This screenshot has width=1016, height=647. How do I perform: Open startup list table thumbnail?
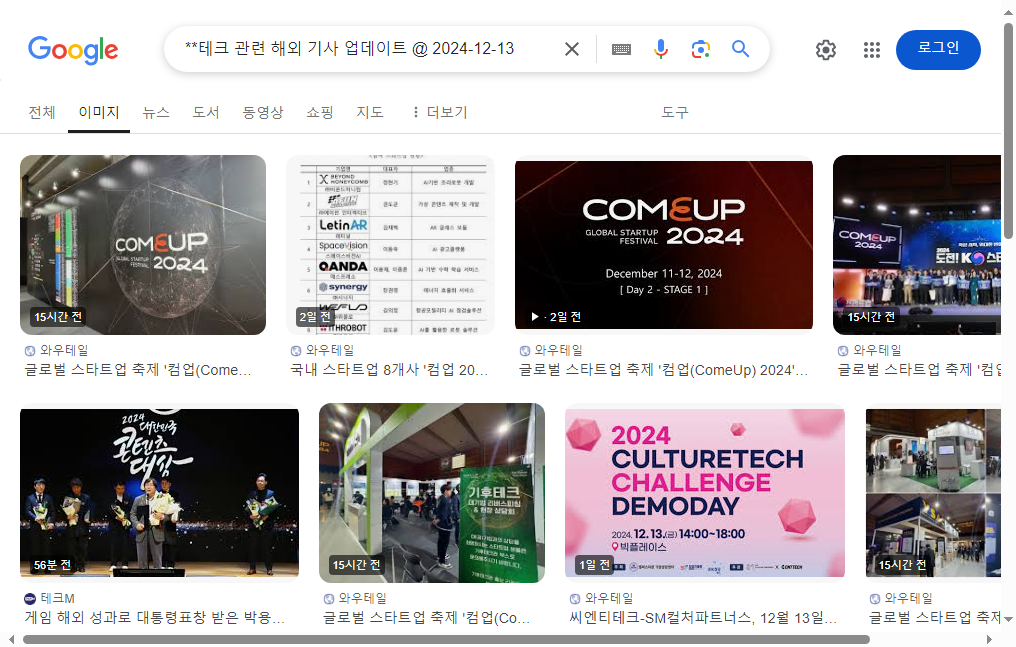click(x=390, y=245)
